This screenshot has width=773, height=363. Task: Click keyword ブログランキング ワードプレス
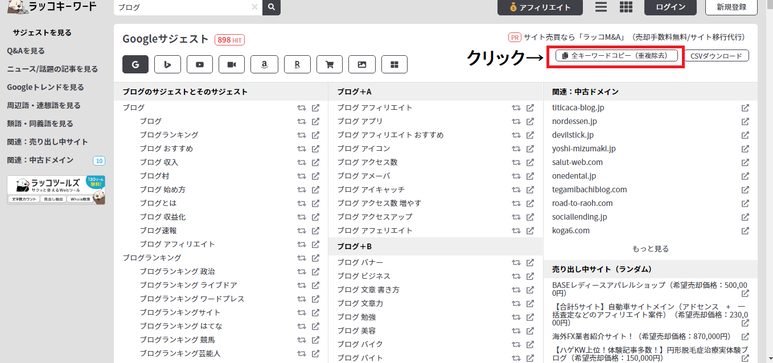(192, 299)
